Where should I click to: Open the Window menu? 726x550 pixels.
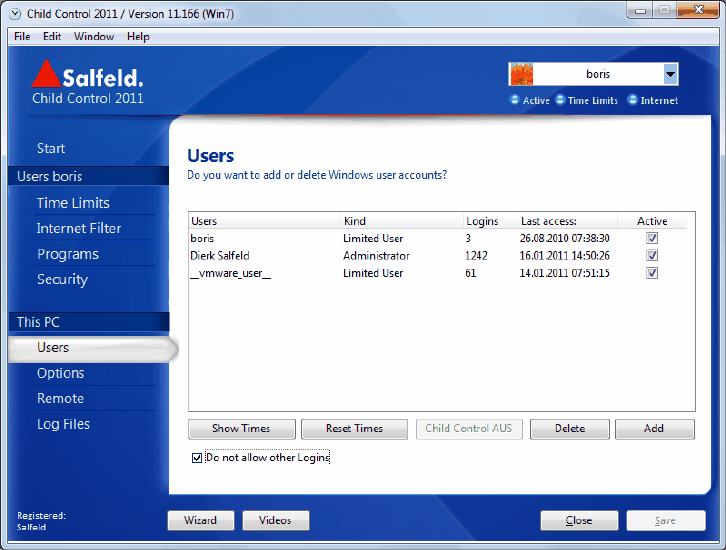tap(94, 36)
